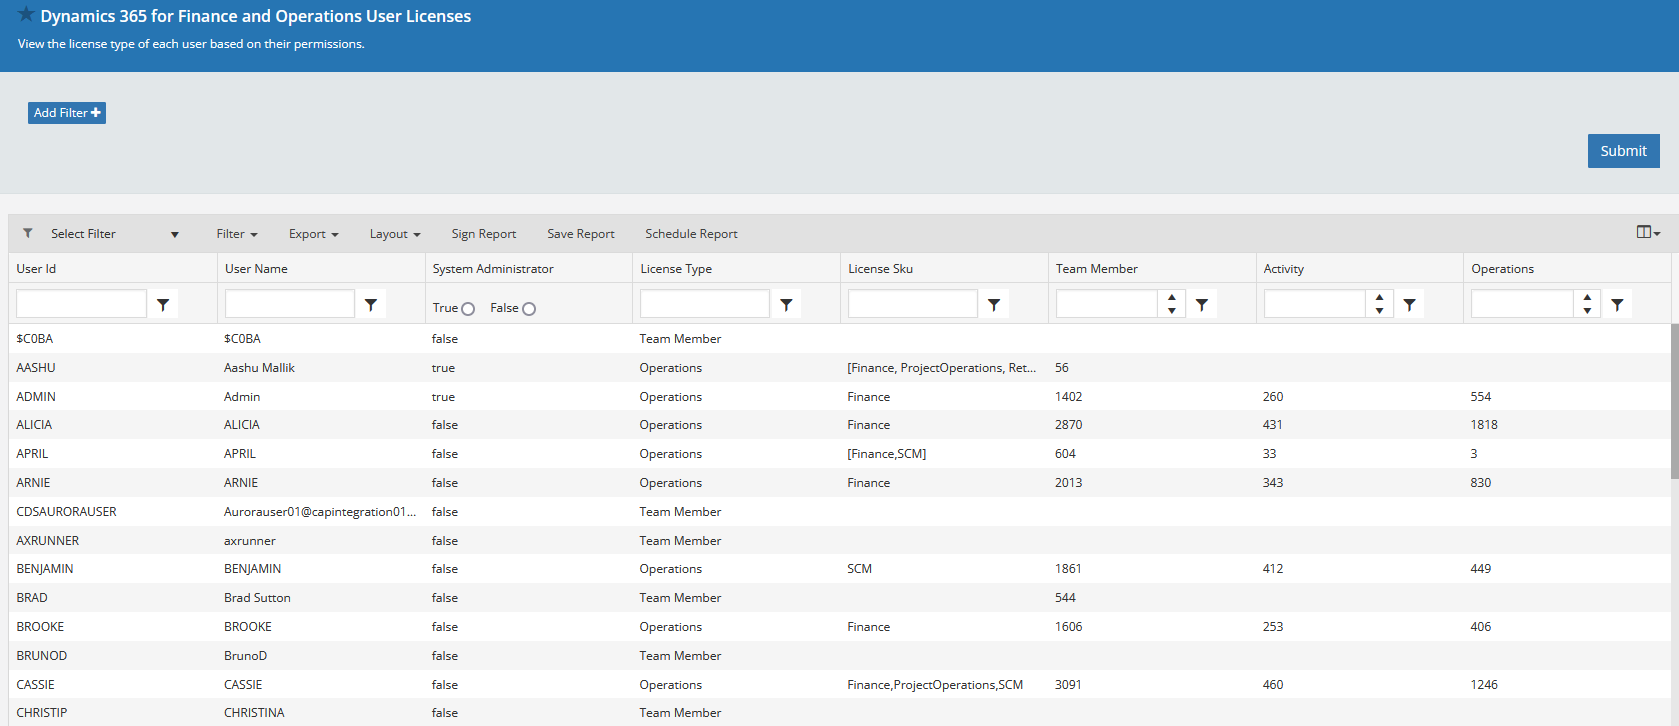This screenshot has height=726, width=1679.
Task: Click the filter icon for Operations column
Action: 1617,305
